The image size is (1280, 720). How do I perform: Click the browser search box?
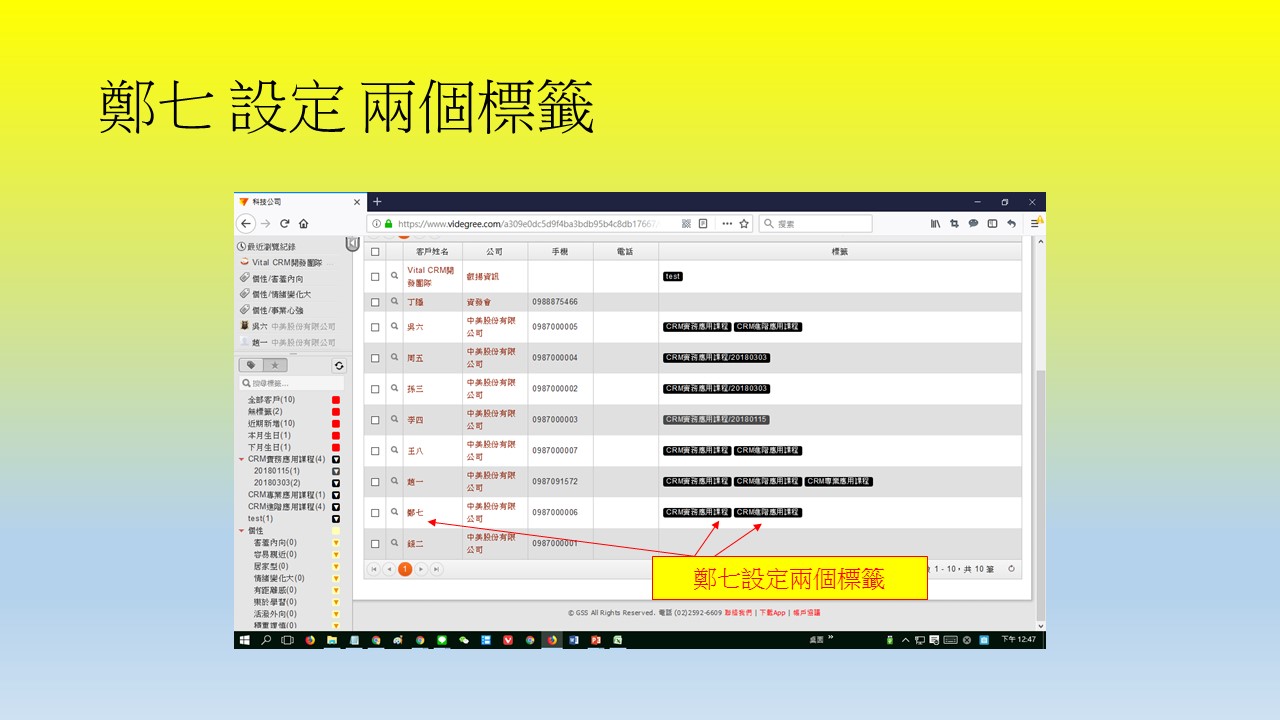[x=815, y=224]
